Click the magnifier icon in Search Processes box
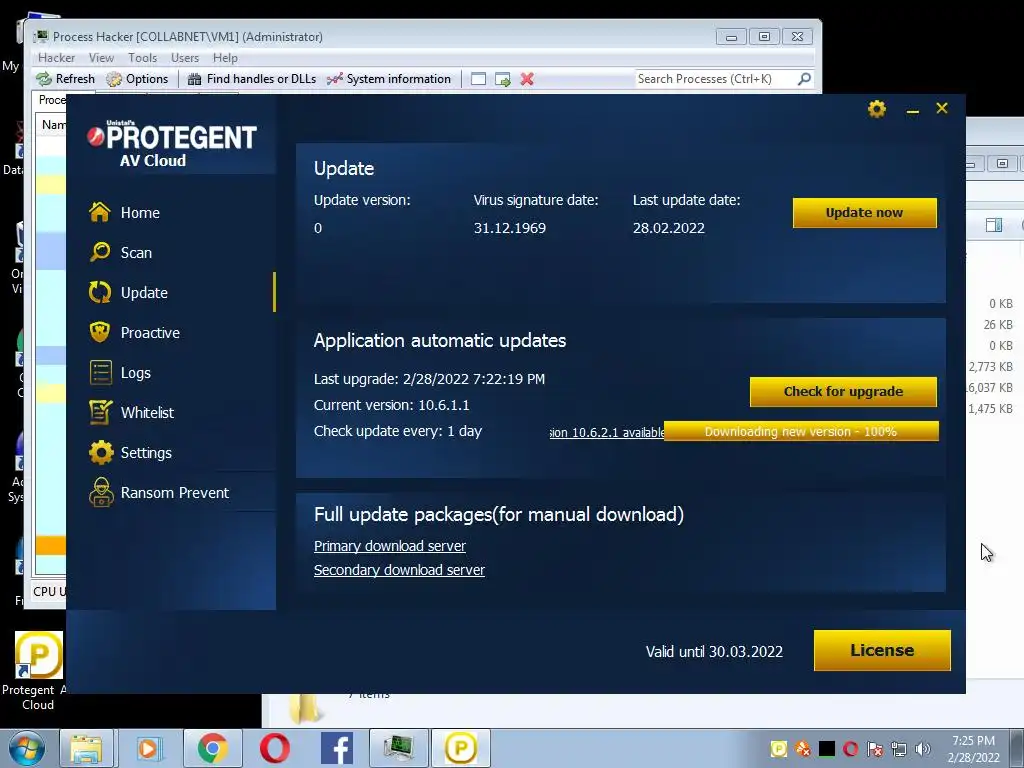1024x768 pixels. click(x=805, y=79)
